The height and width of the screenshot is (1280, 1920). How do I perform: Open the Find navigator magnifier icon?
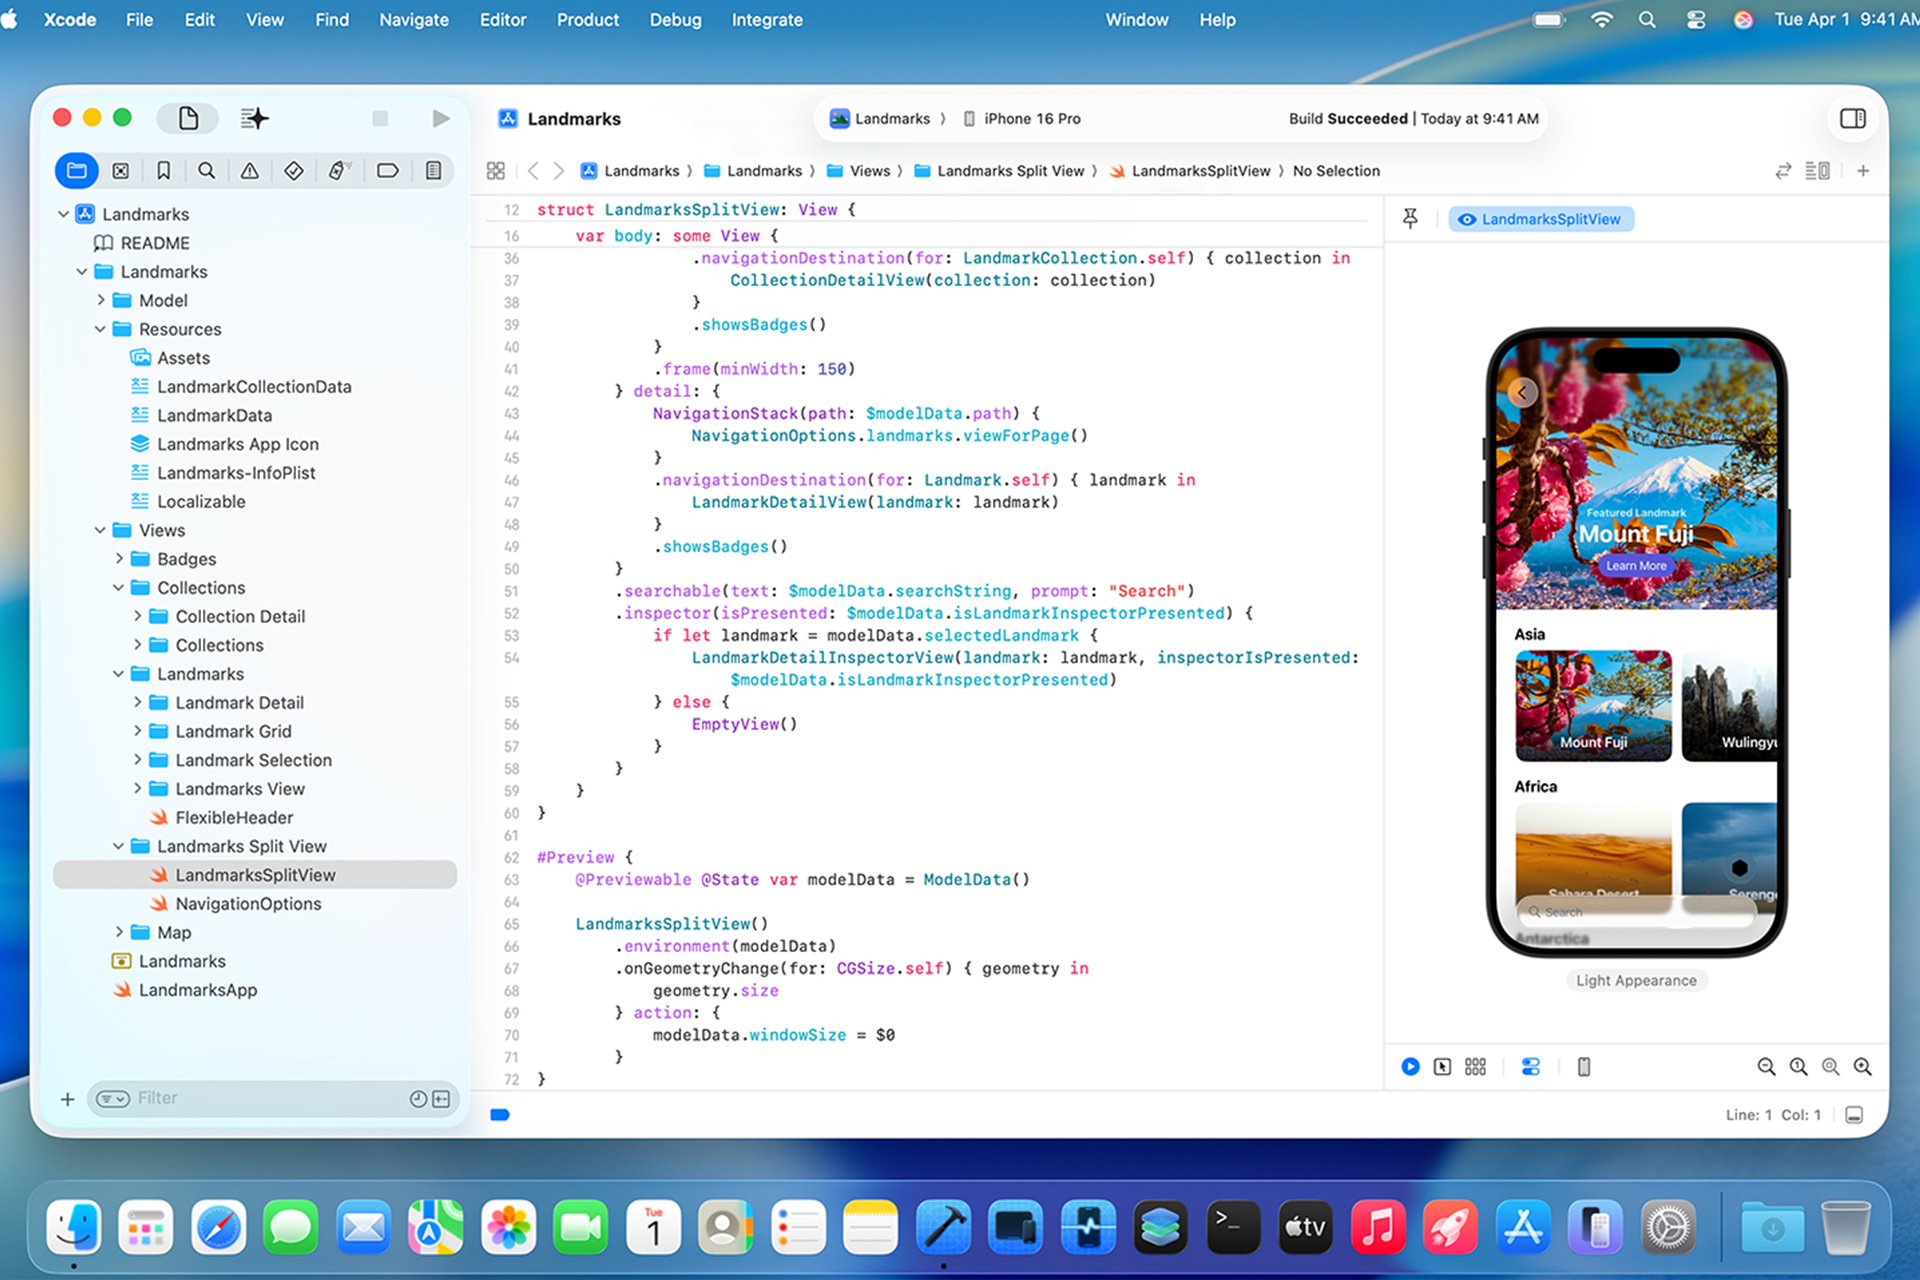(x=206, y=171)
